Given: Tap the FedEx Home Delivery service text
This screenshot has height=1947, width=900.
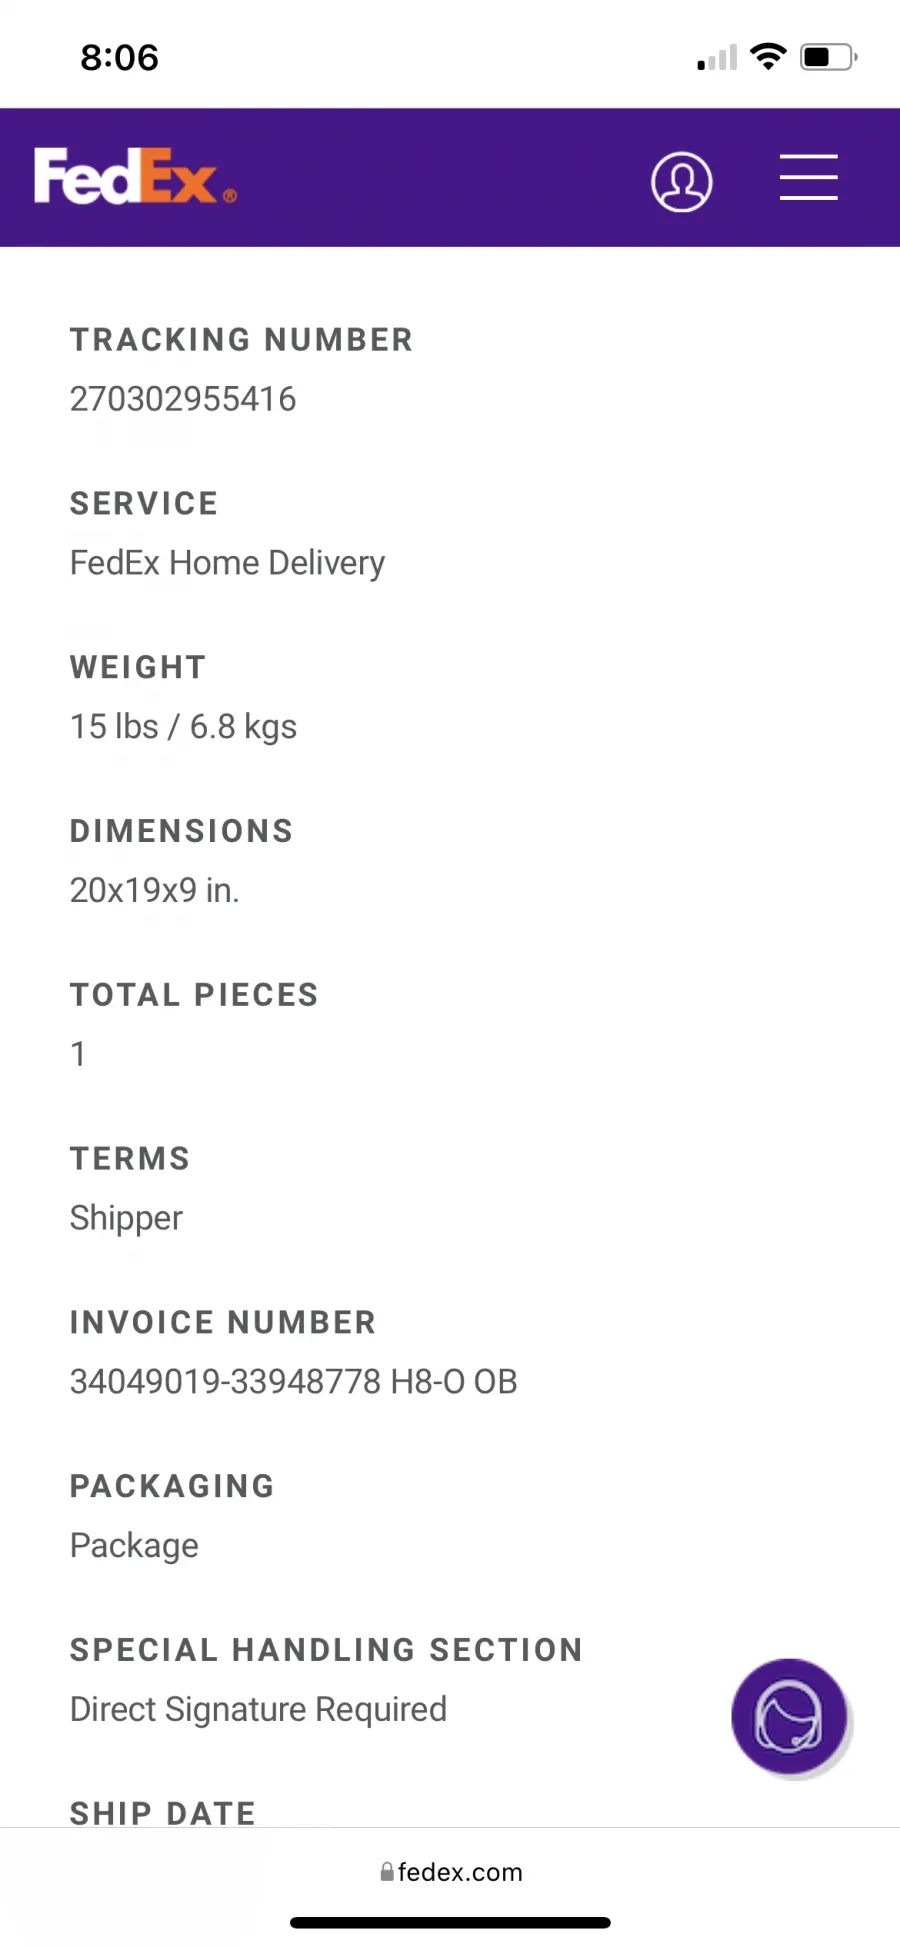Looking at the screenshot, I should [228, 563].
